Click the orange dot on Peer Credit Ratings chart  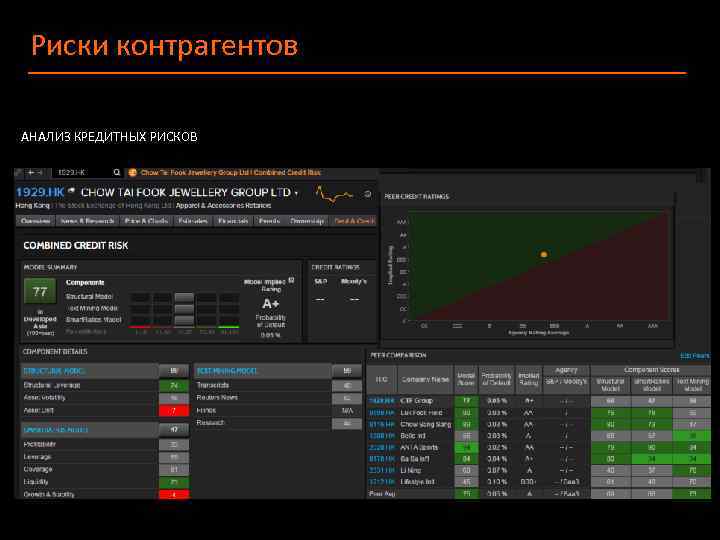544,254
